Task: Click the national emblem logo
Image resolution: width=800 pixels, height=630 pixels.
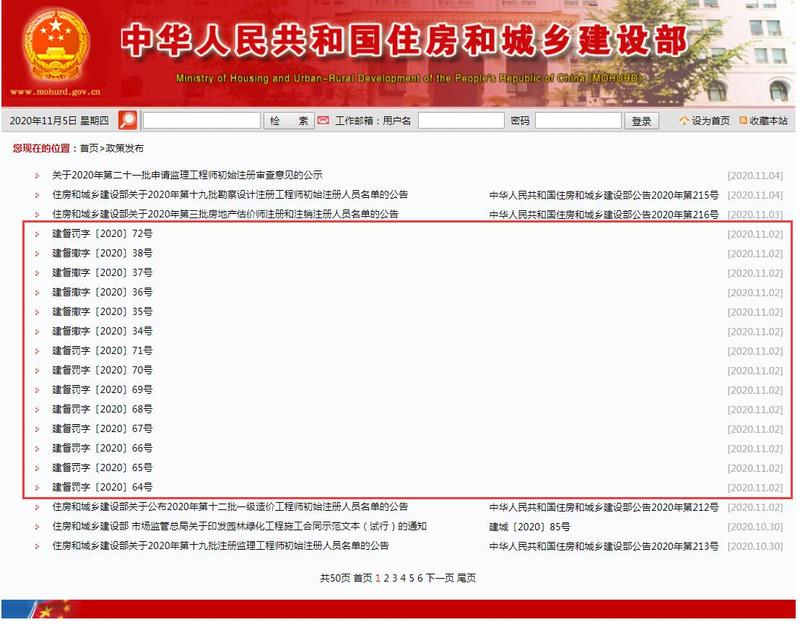Action: click(56, 46)
